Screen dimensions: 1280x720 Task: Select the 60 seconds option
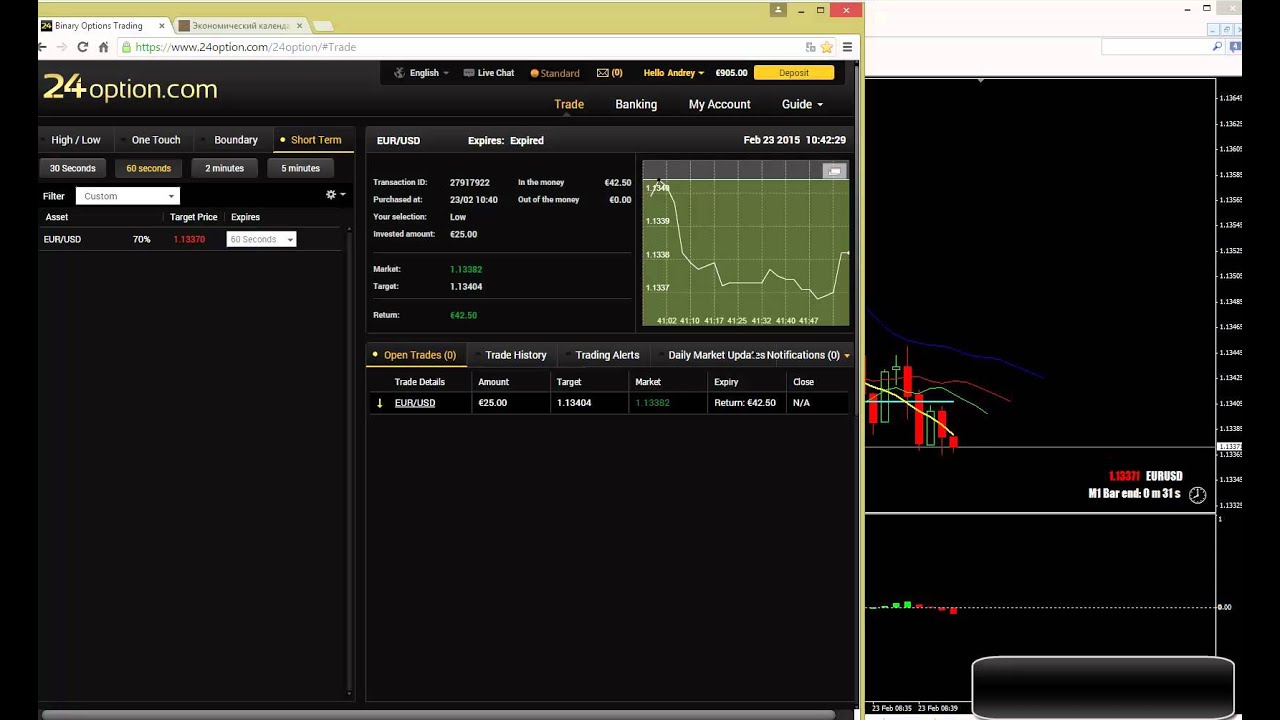pos(149,168)
